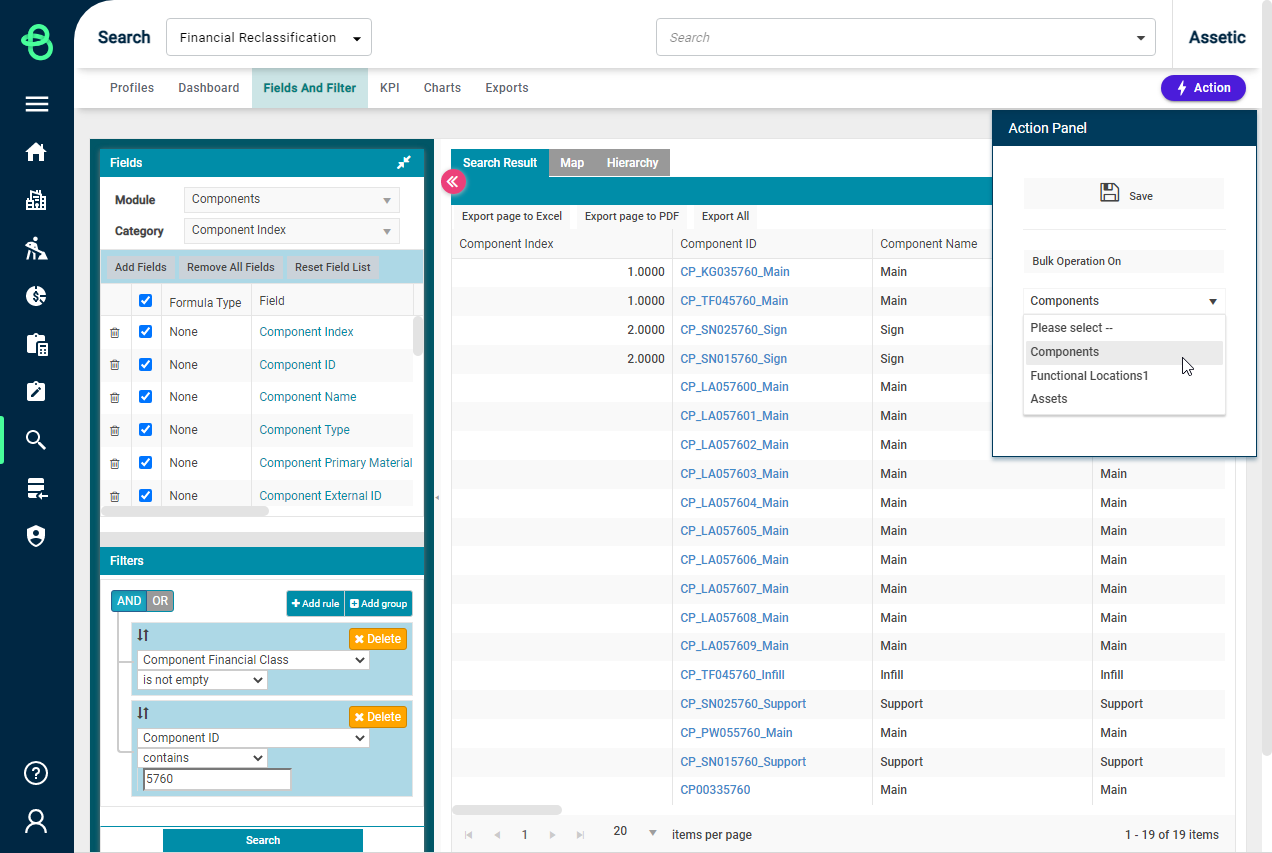Viewport: 1272px width, 853px height.
Task: Delete the Component ID field row
Action: 114,365
